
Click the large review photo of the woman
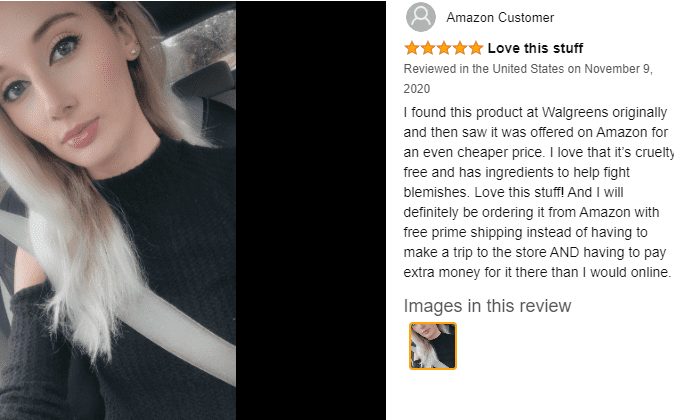click(118, 210)
